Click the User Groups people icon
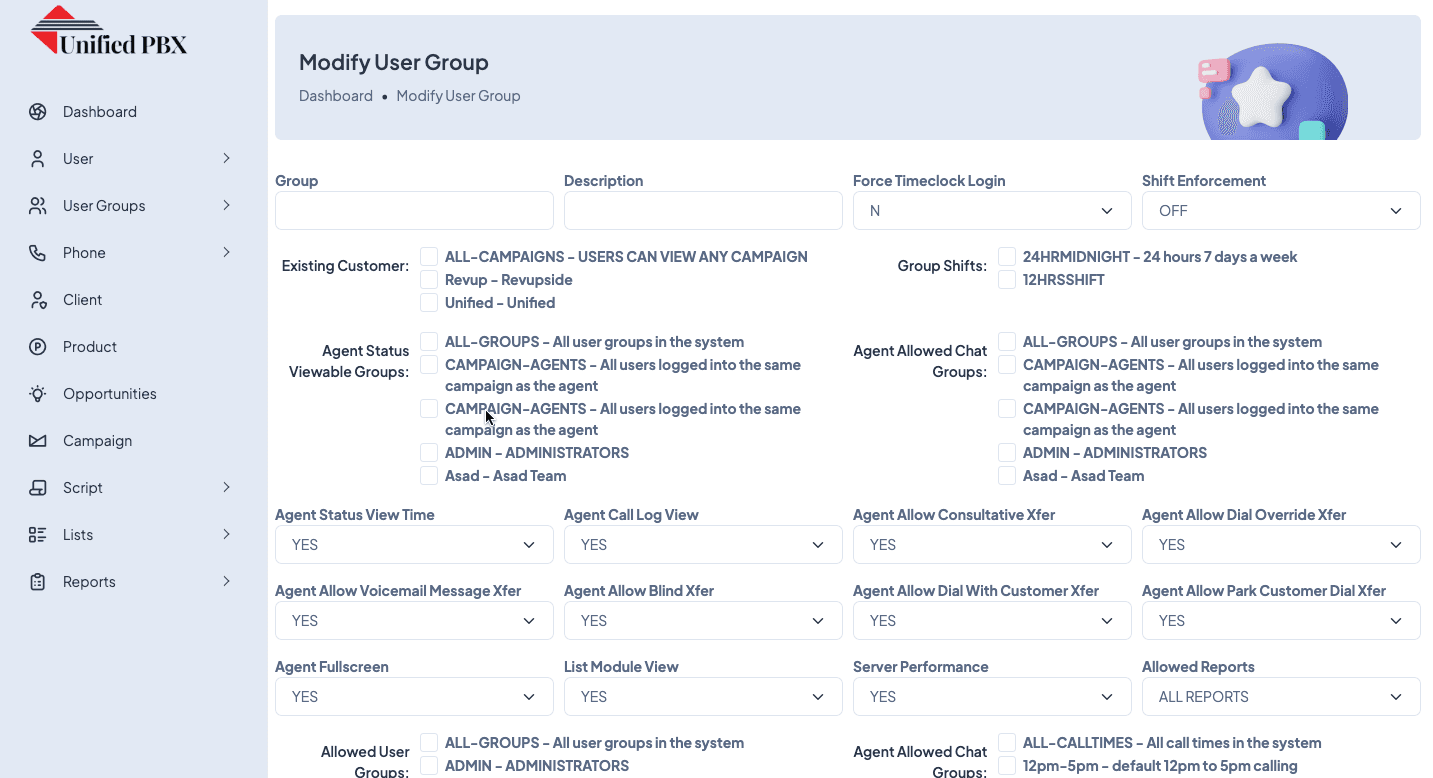The height and width of the screenshot is (778, 1433). point(38,206)
